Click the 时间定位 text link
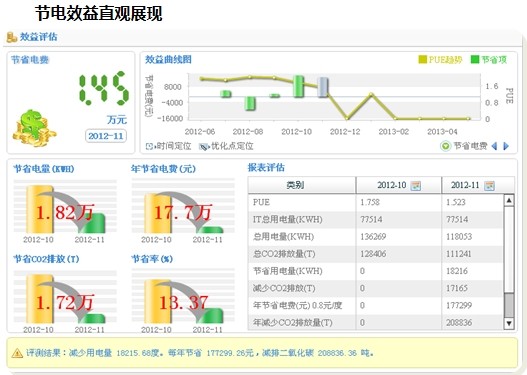Image resolution: width=527 pixels, height=375 pixels. click(173, 146)
